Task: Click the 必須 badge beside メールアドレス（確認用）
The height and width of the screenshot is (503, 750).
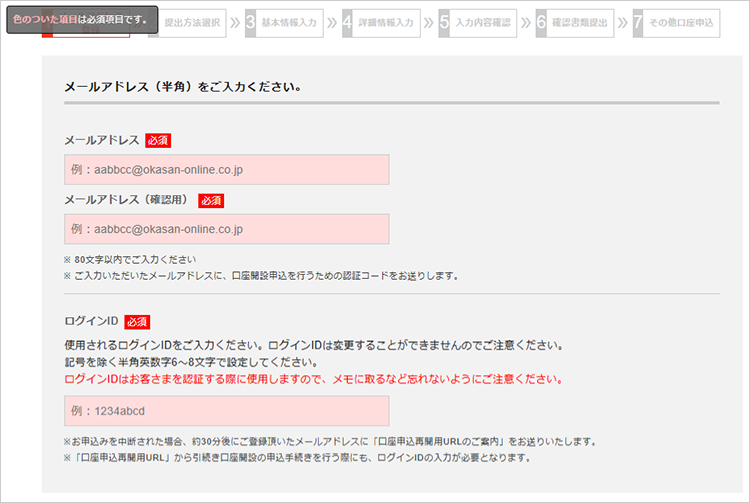Action: (x=211, y=200)
